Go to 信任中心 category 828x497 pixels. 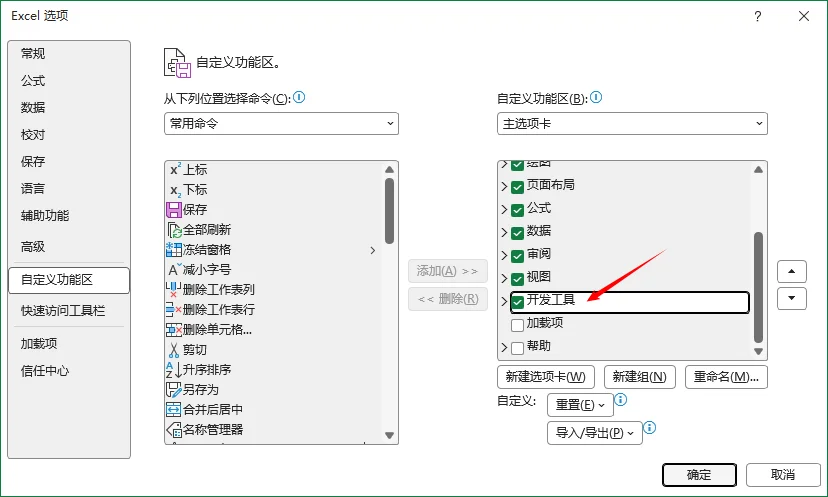45,371
